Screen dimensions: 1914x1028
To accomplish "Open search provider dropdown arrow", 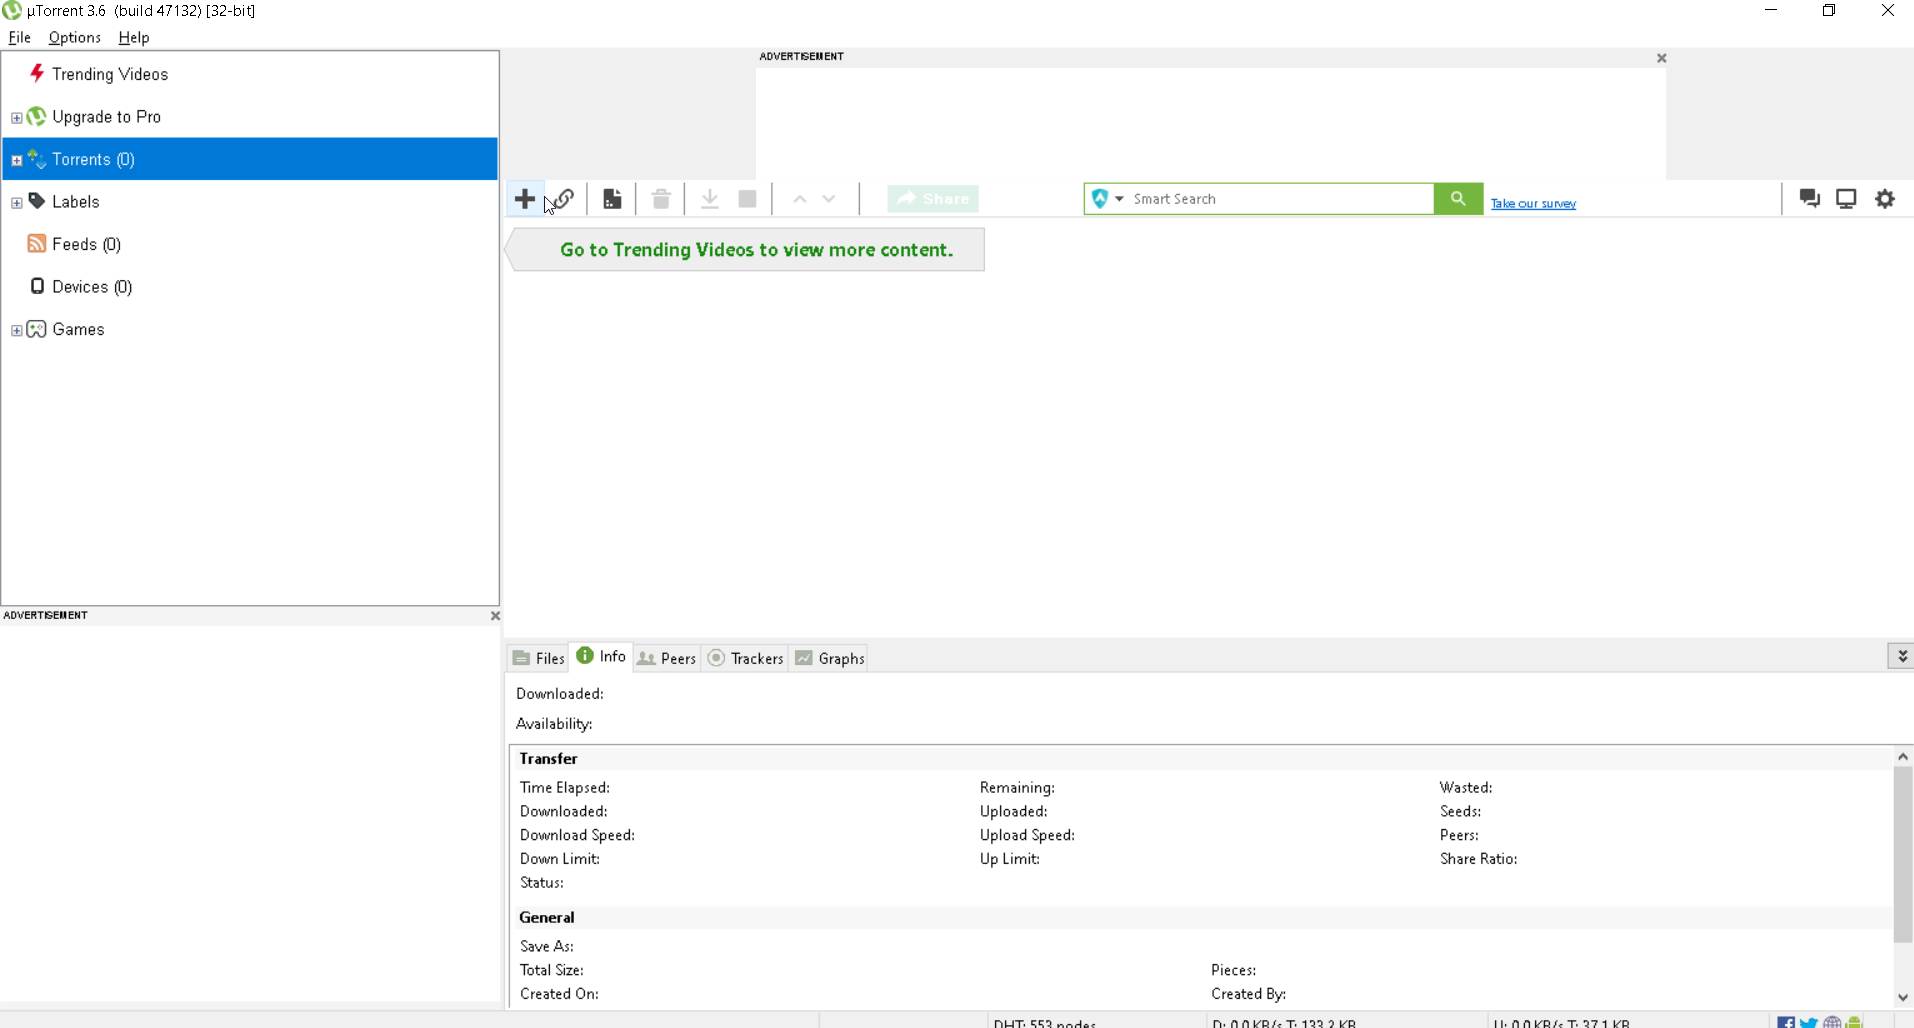I will (1120, 199).
